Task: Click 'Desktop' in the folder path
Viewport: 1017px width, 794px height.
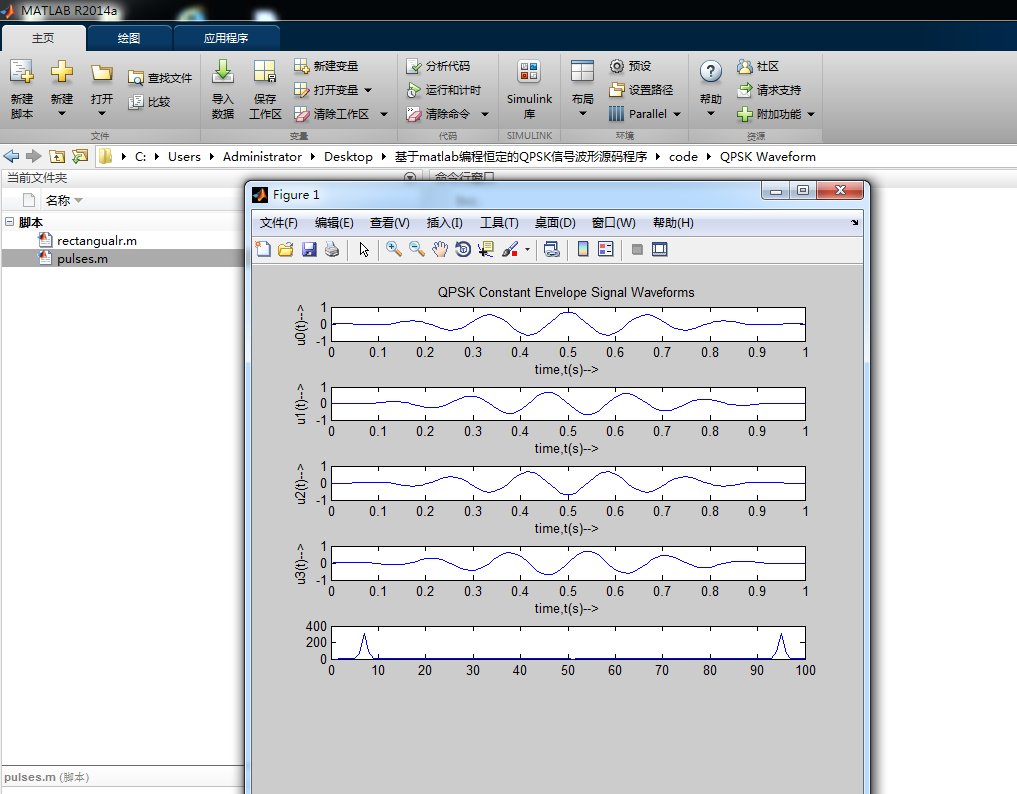Action: tap(348, 156)
